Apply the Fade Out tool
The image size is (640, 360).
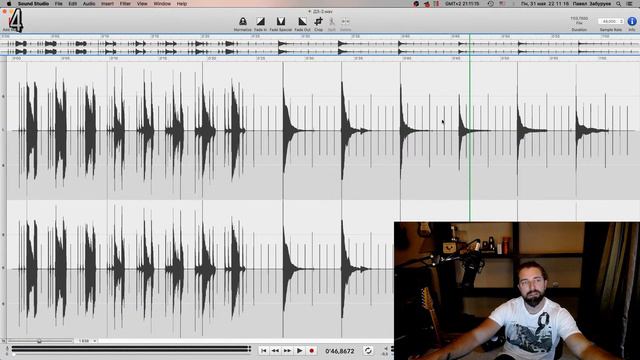[x=302, y=24]
